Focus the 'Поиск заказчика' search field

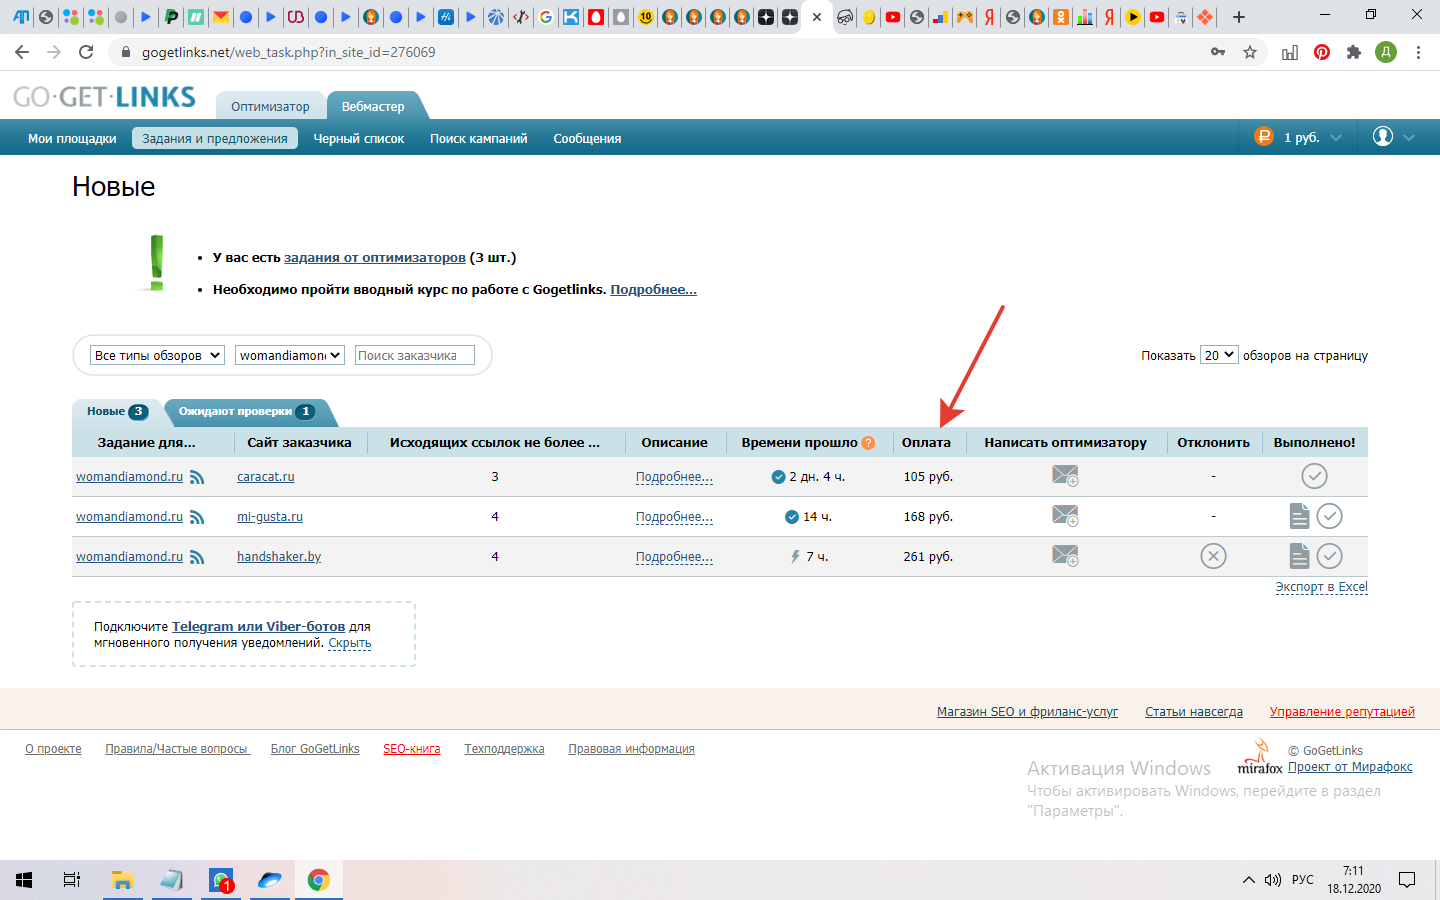point(414,355)
